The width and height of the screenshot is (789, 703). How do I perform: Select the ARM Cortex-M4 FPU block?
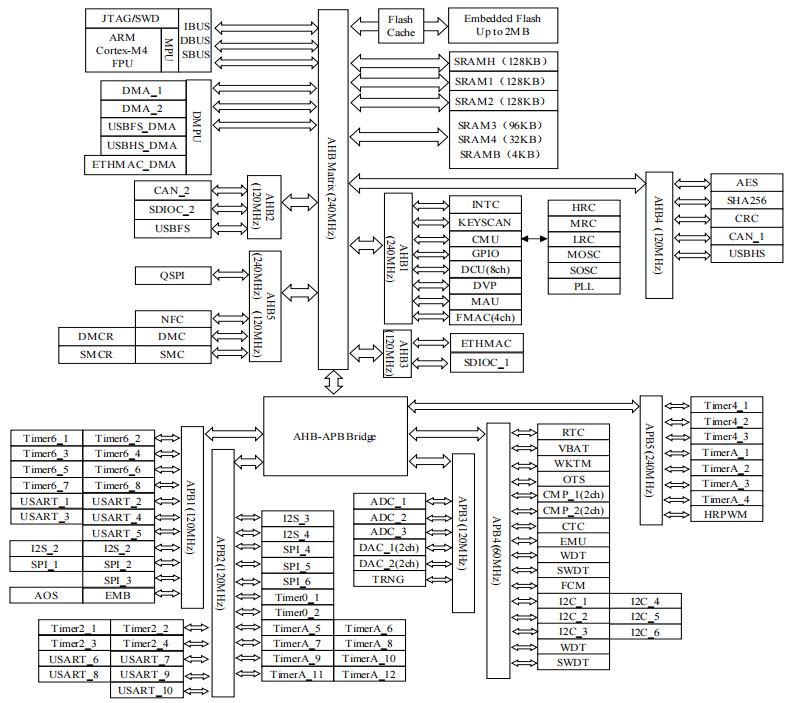pyautogui.click(x=123, y=50)
